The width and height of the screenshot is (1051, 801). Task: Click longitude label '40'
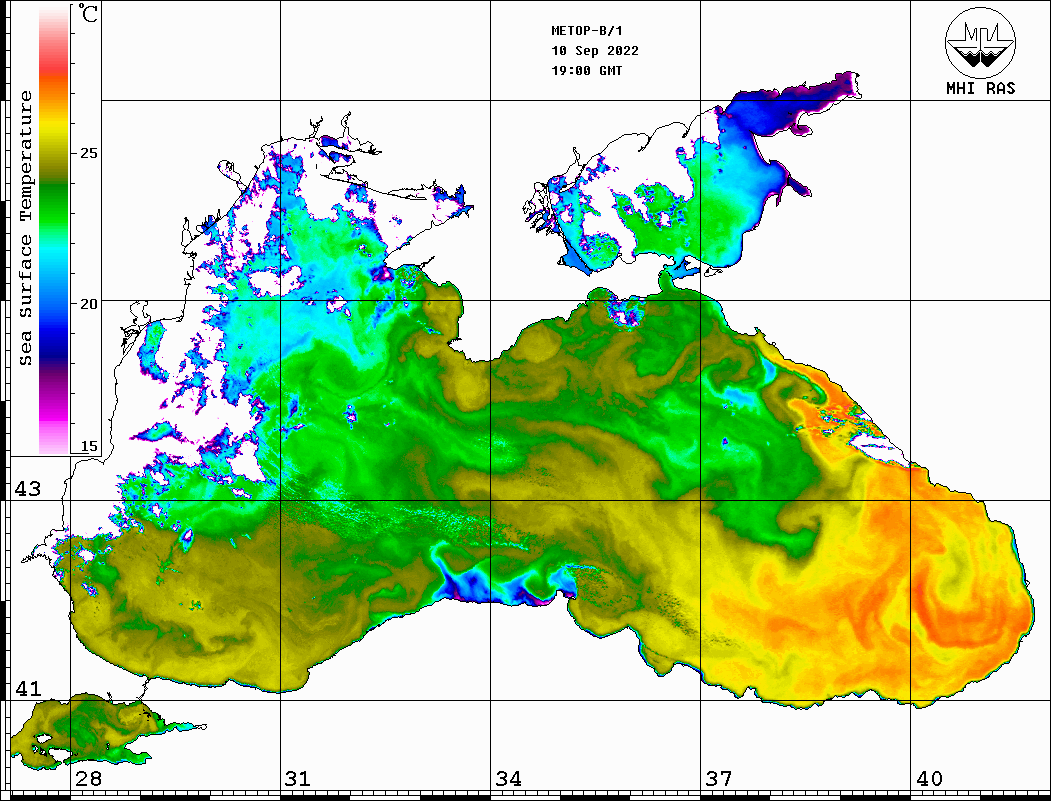tap(929, 778)
